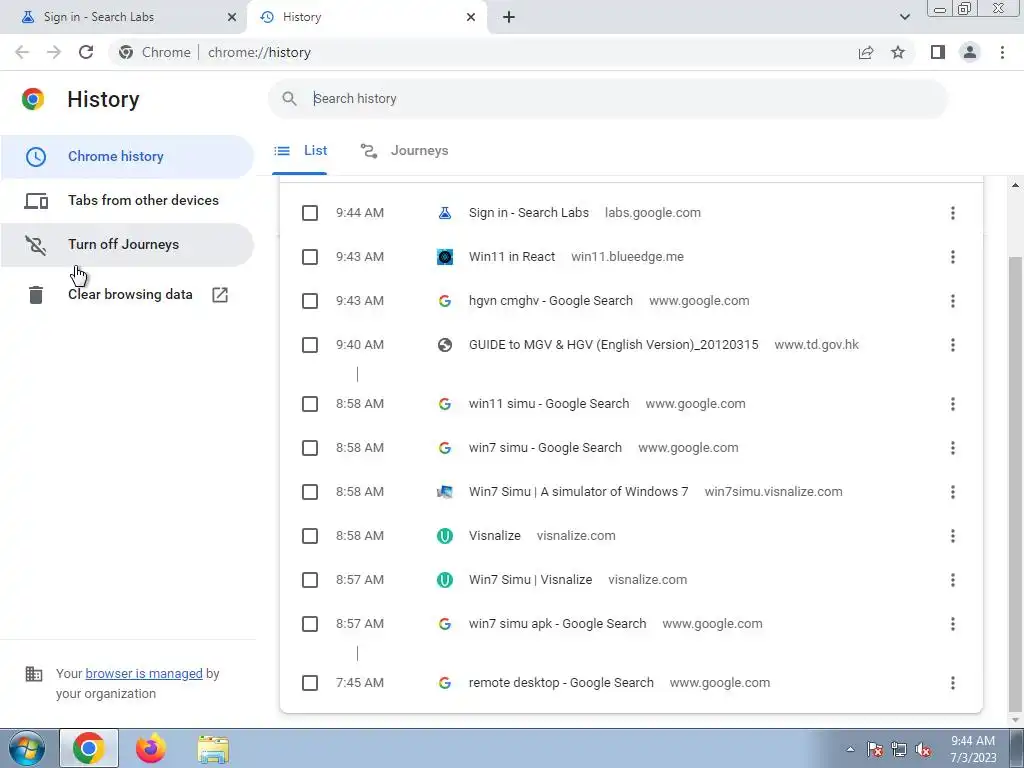Click the Win11 in React favicon
The image size is (1024, 768).
tap(445, 257)
